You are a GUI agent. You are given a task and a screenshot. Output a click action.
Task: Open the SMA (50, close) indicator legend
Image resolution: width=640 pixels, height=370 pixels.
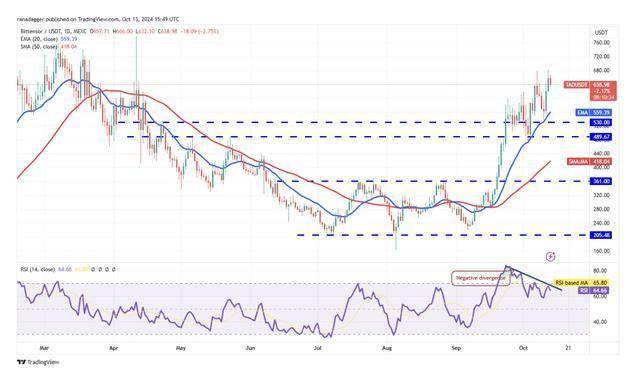[x=39, y=47]
